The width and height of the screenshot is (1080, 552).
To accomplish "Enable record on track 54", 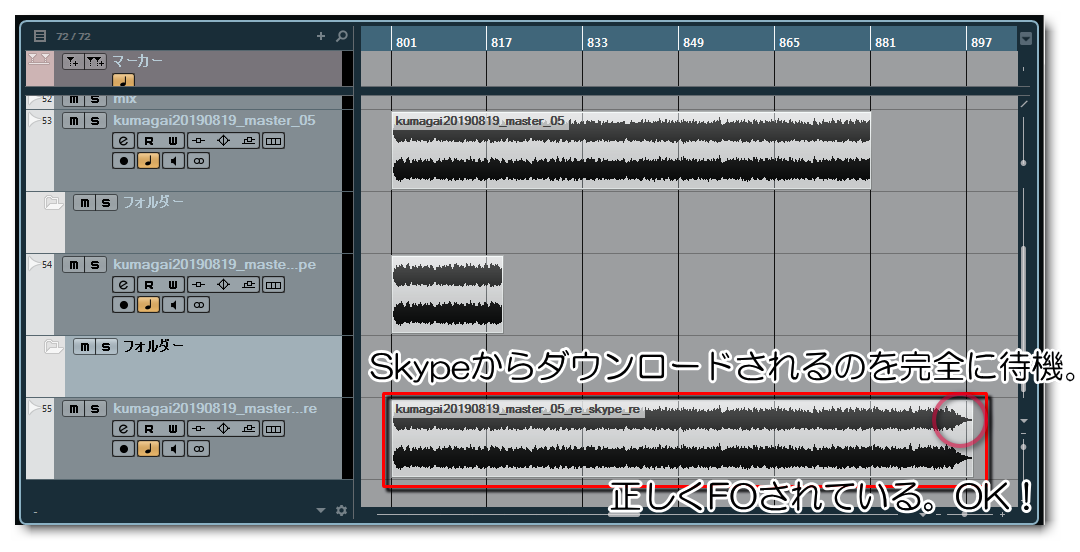I will point(123,305).
